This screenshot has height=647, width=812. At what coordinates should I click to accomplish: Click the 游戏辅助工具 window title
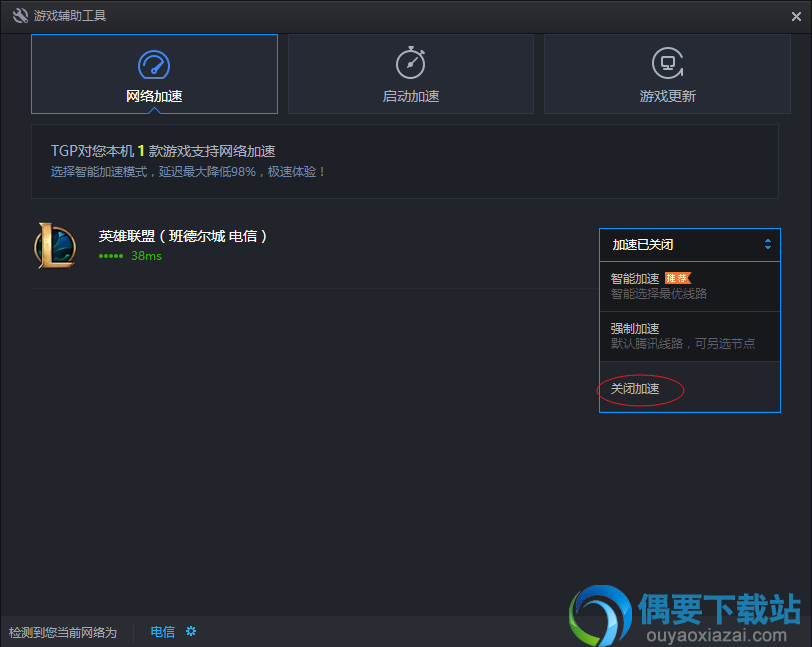pyautogui.click(x=70, y=16)
